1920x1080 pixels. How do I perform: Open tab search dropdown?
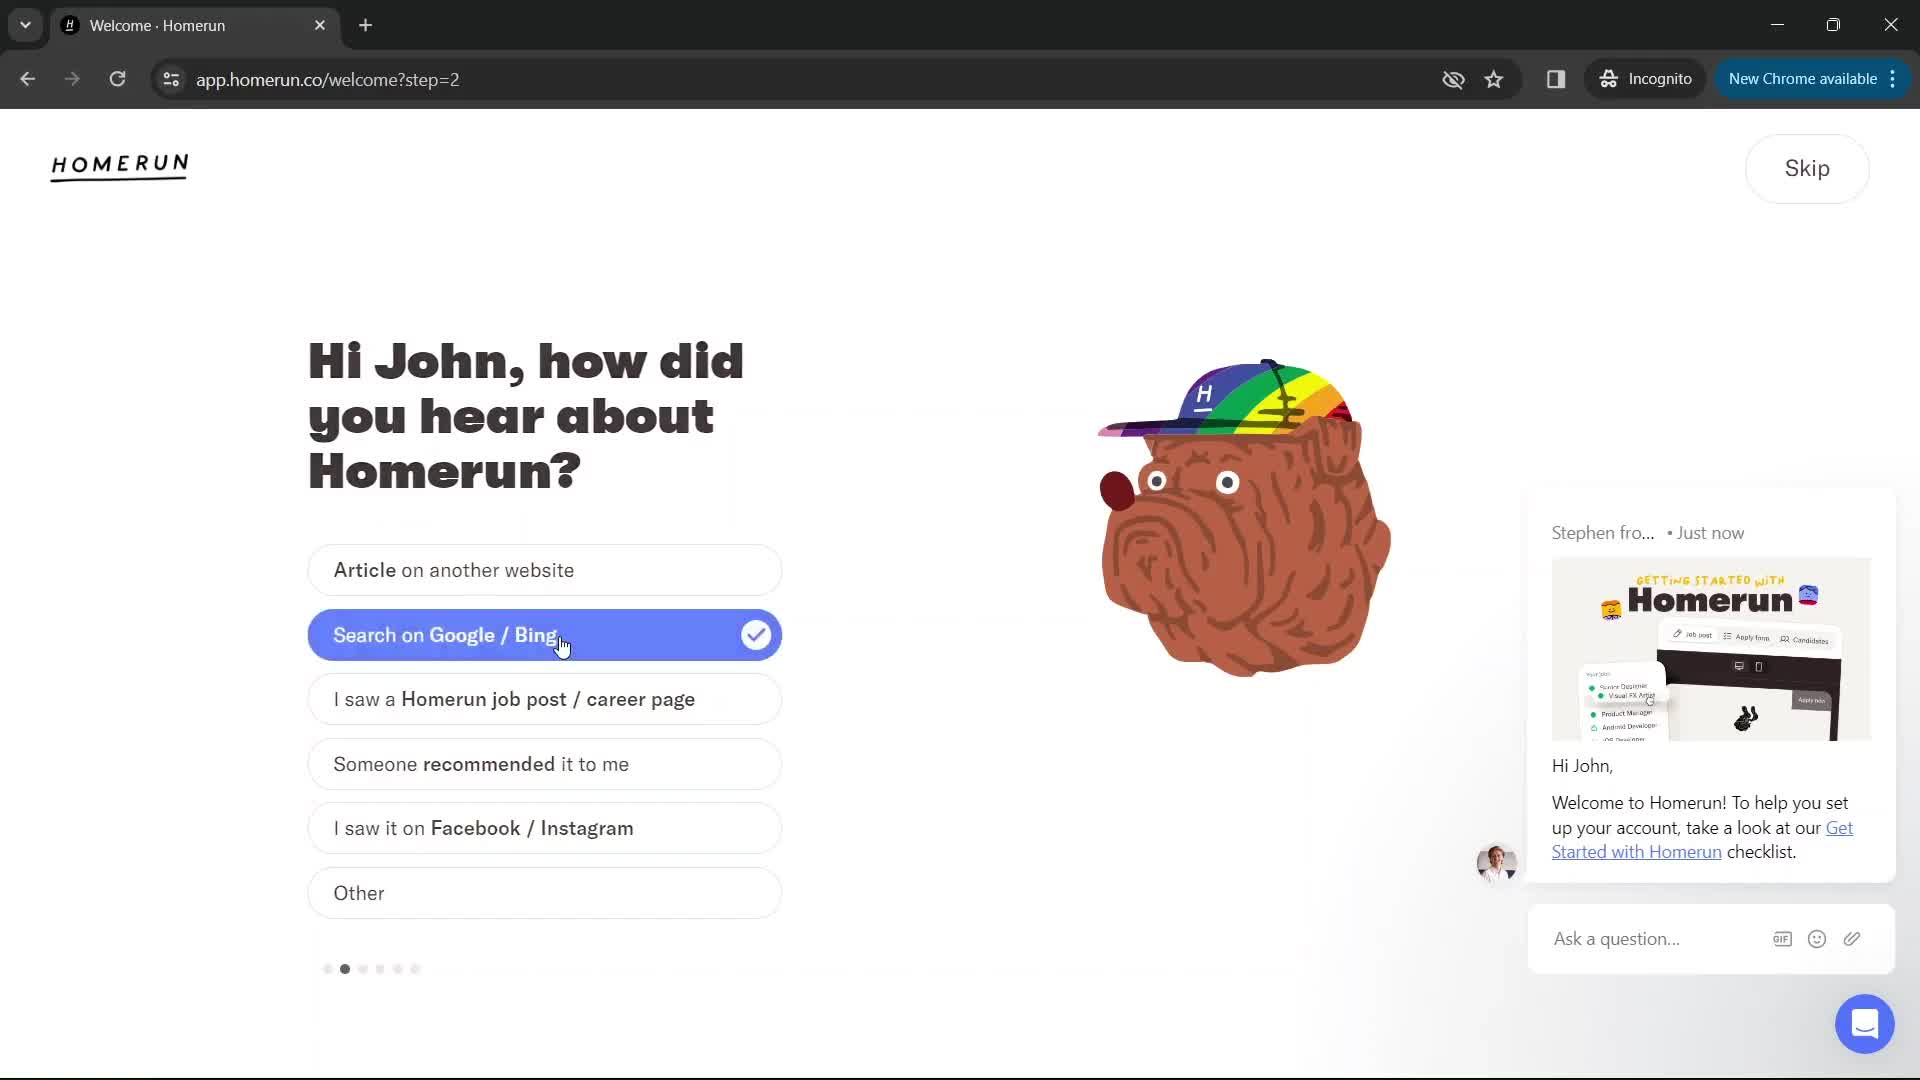[25, 25]
